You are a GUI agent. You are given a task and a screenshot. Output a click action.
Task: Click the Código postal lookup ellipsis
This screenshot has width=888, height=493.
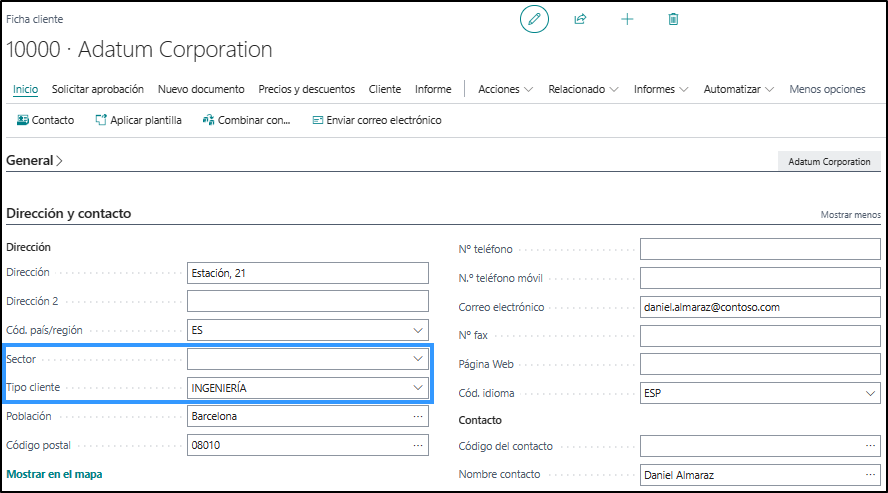tap(418, 445)
